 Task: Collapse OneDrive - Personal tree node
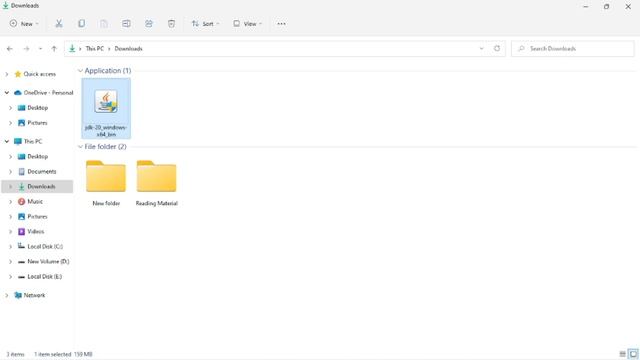(7, 93)
